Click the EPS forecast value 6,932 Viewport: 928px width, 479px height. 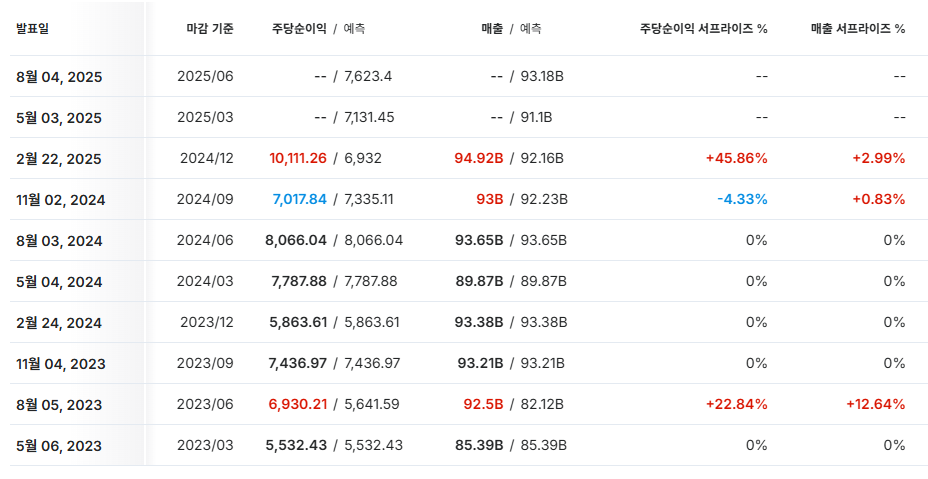pyautogui.click(x=363, y=159)
